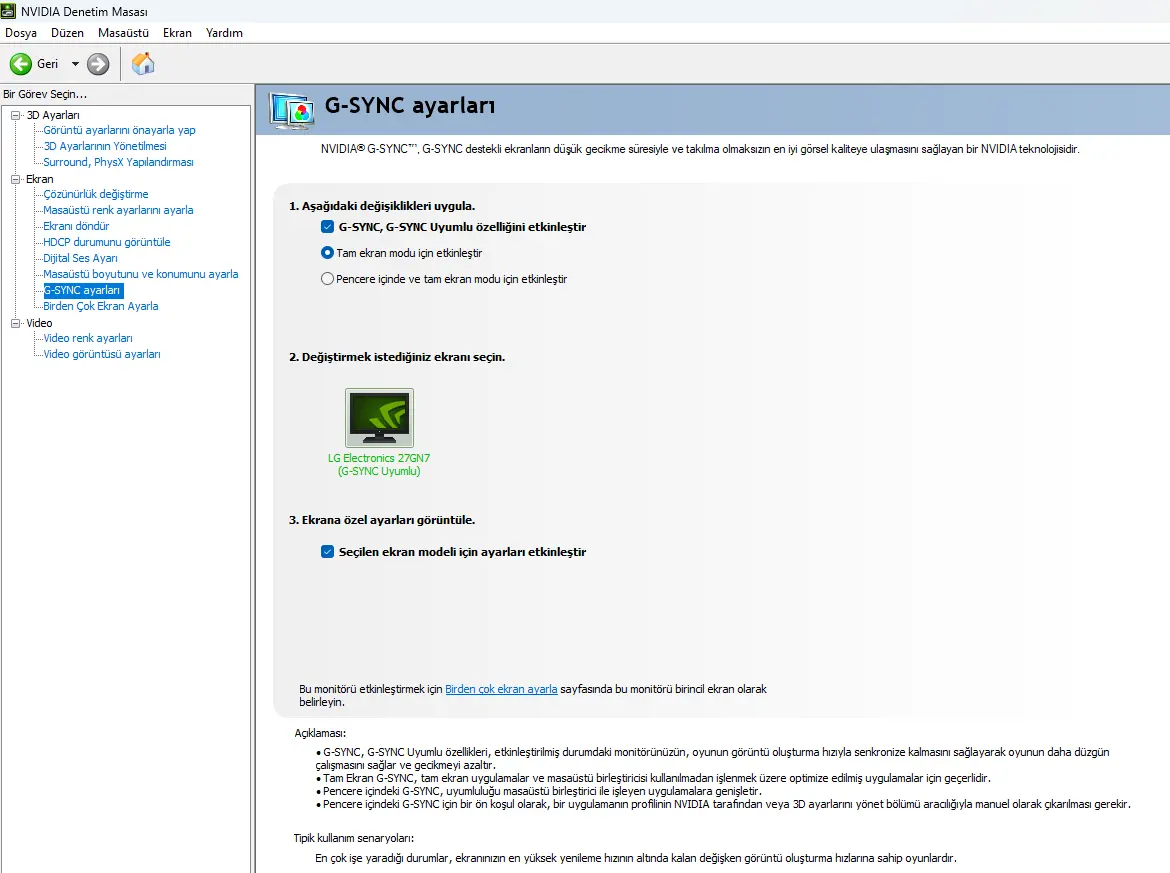The height and width of the screenshot is (873, 1170).
Task: Toggle Seçilen ekran modeli için ayarları checkbox
Action: [328, 552]
